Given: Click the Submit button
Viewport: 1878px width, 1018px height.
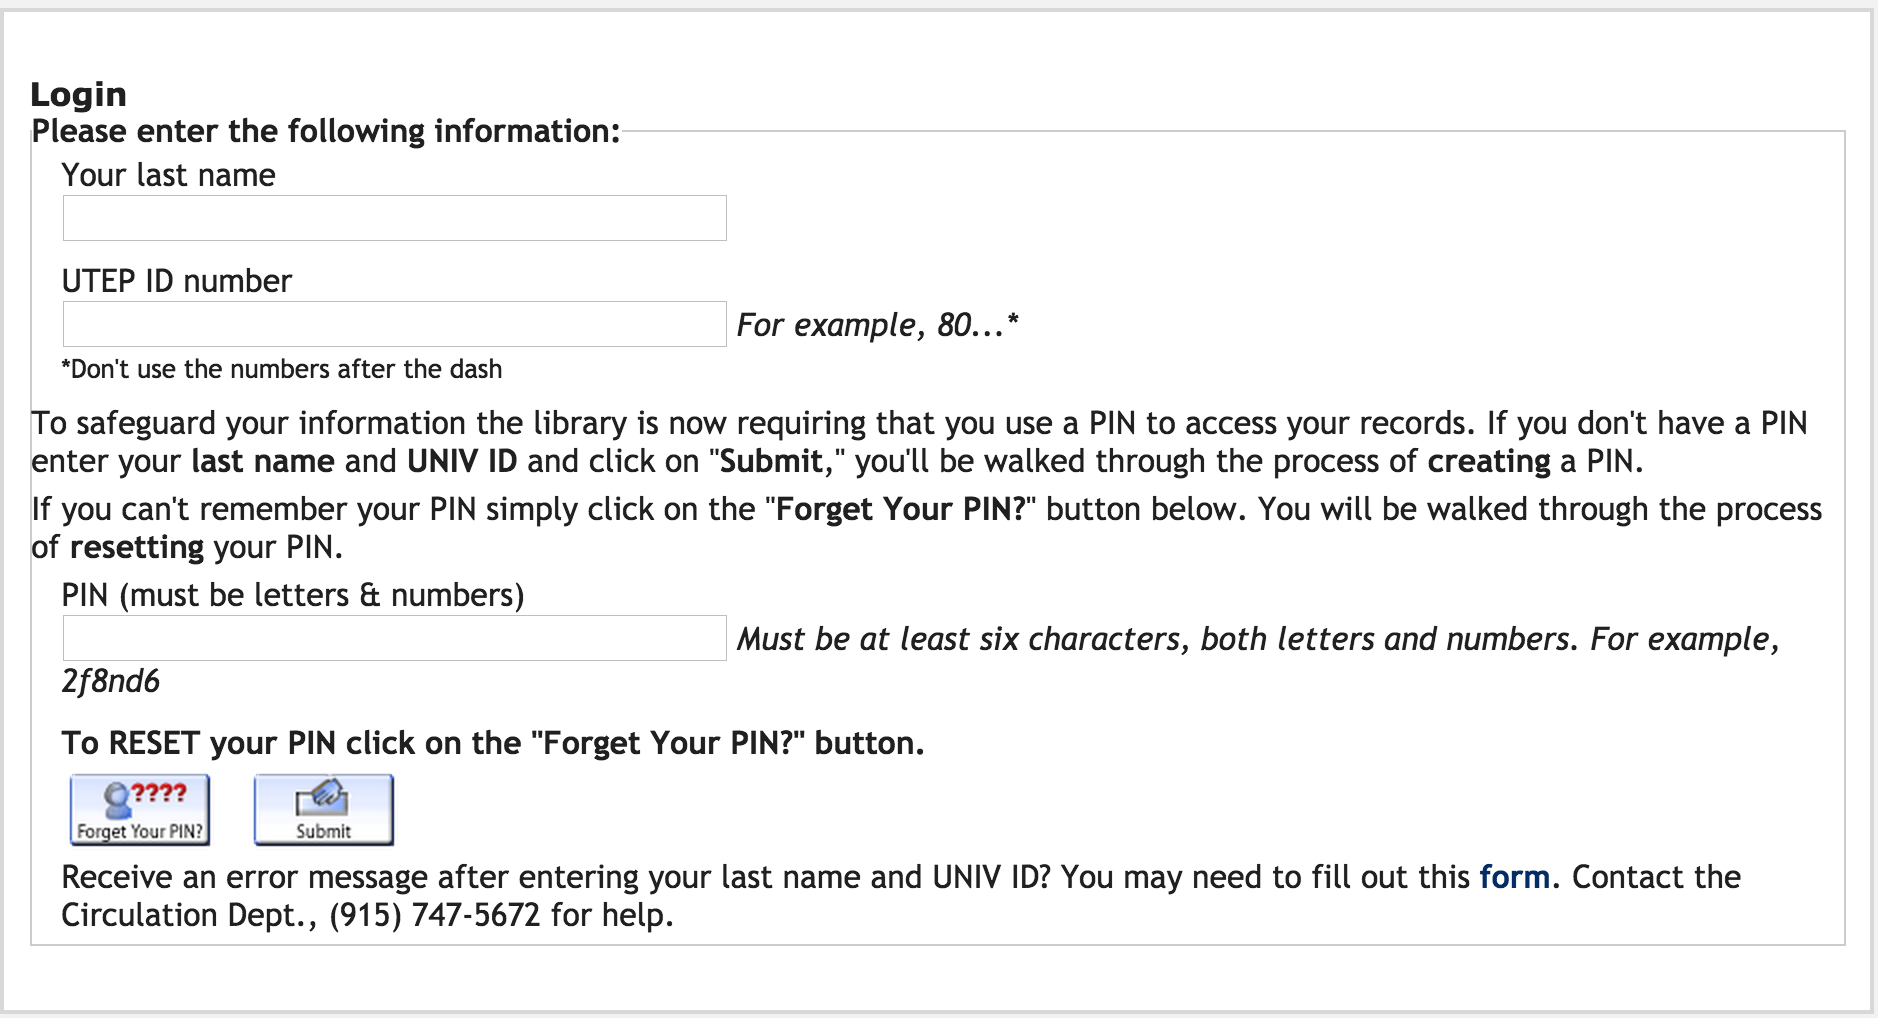Looking at the screenshot, I should [324, 810].
